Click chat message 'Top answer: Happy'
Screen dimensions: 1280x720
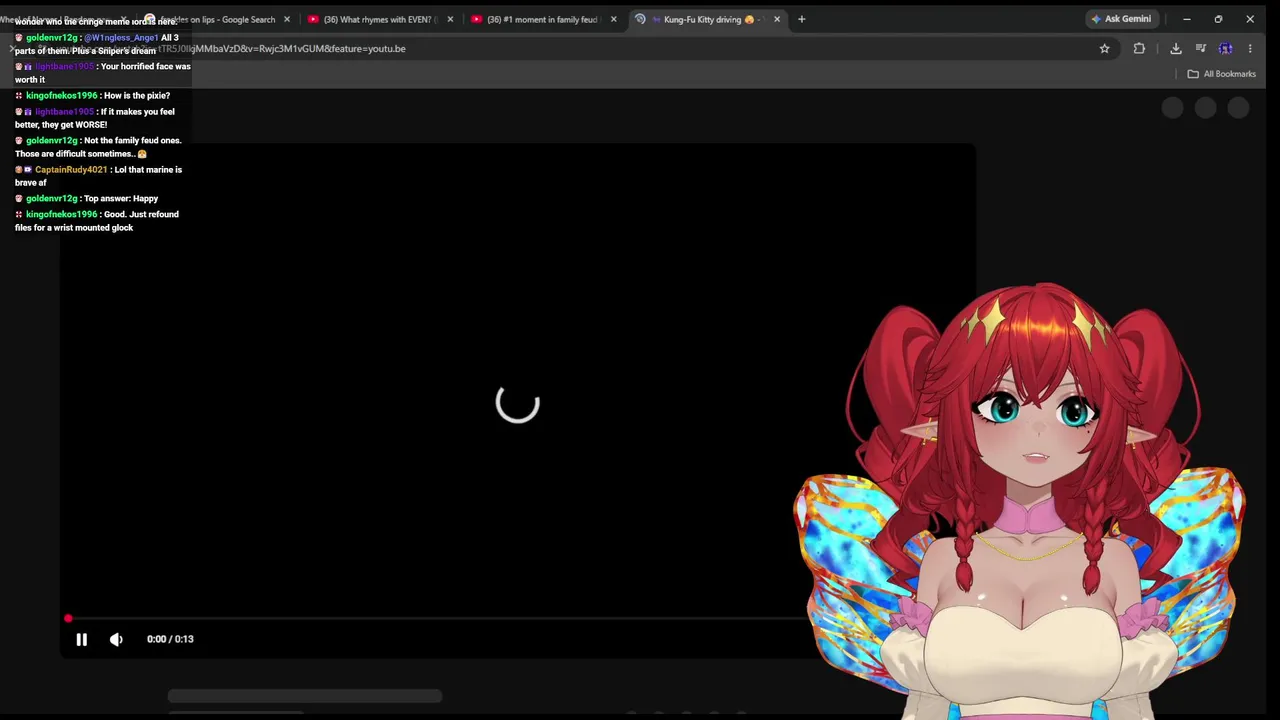tap(121, 199)
